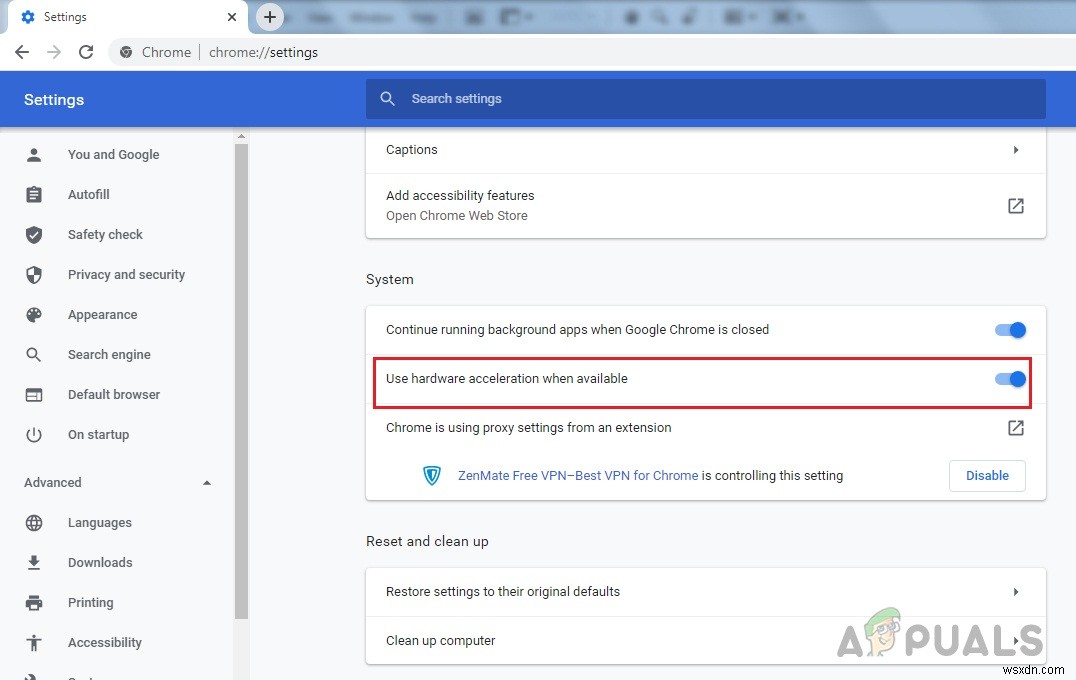
Task: Expand the Captions settings section
Action: 1016,149
